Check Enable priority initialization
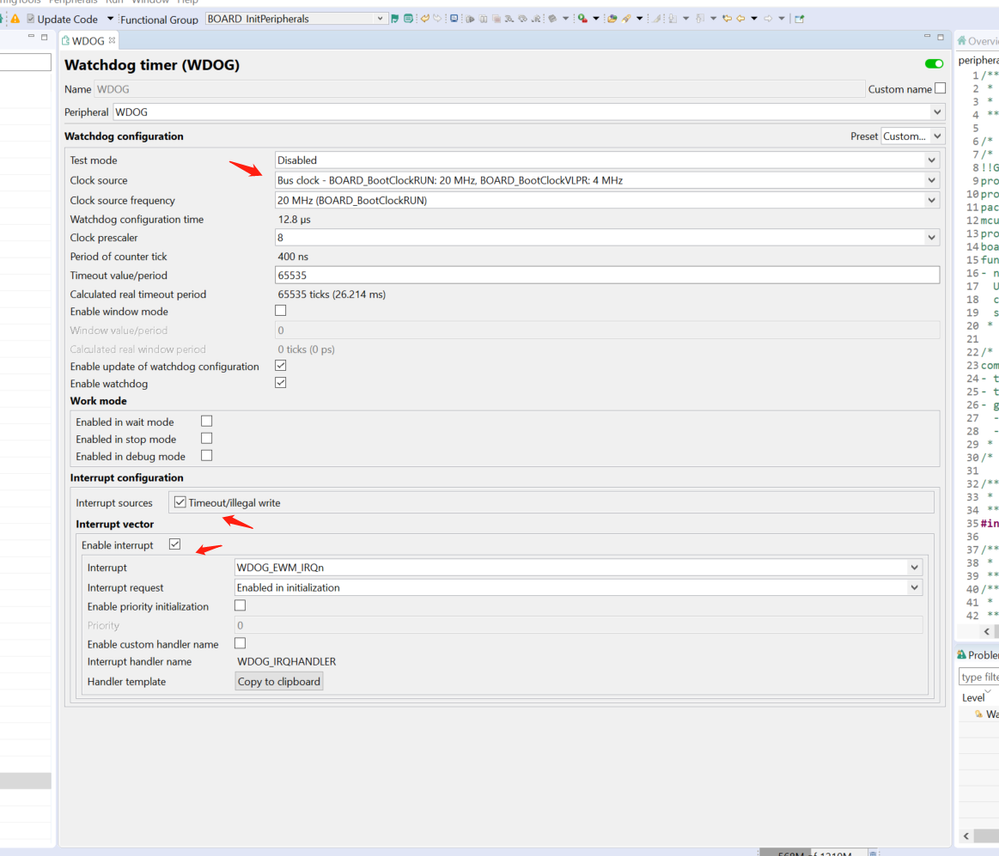The width and height of the screenshot is (999, 856). point(240,606)
